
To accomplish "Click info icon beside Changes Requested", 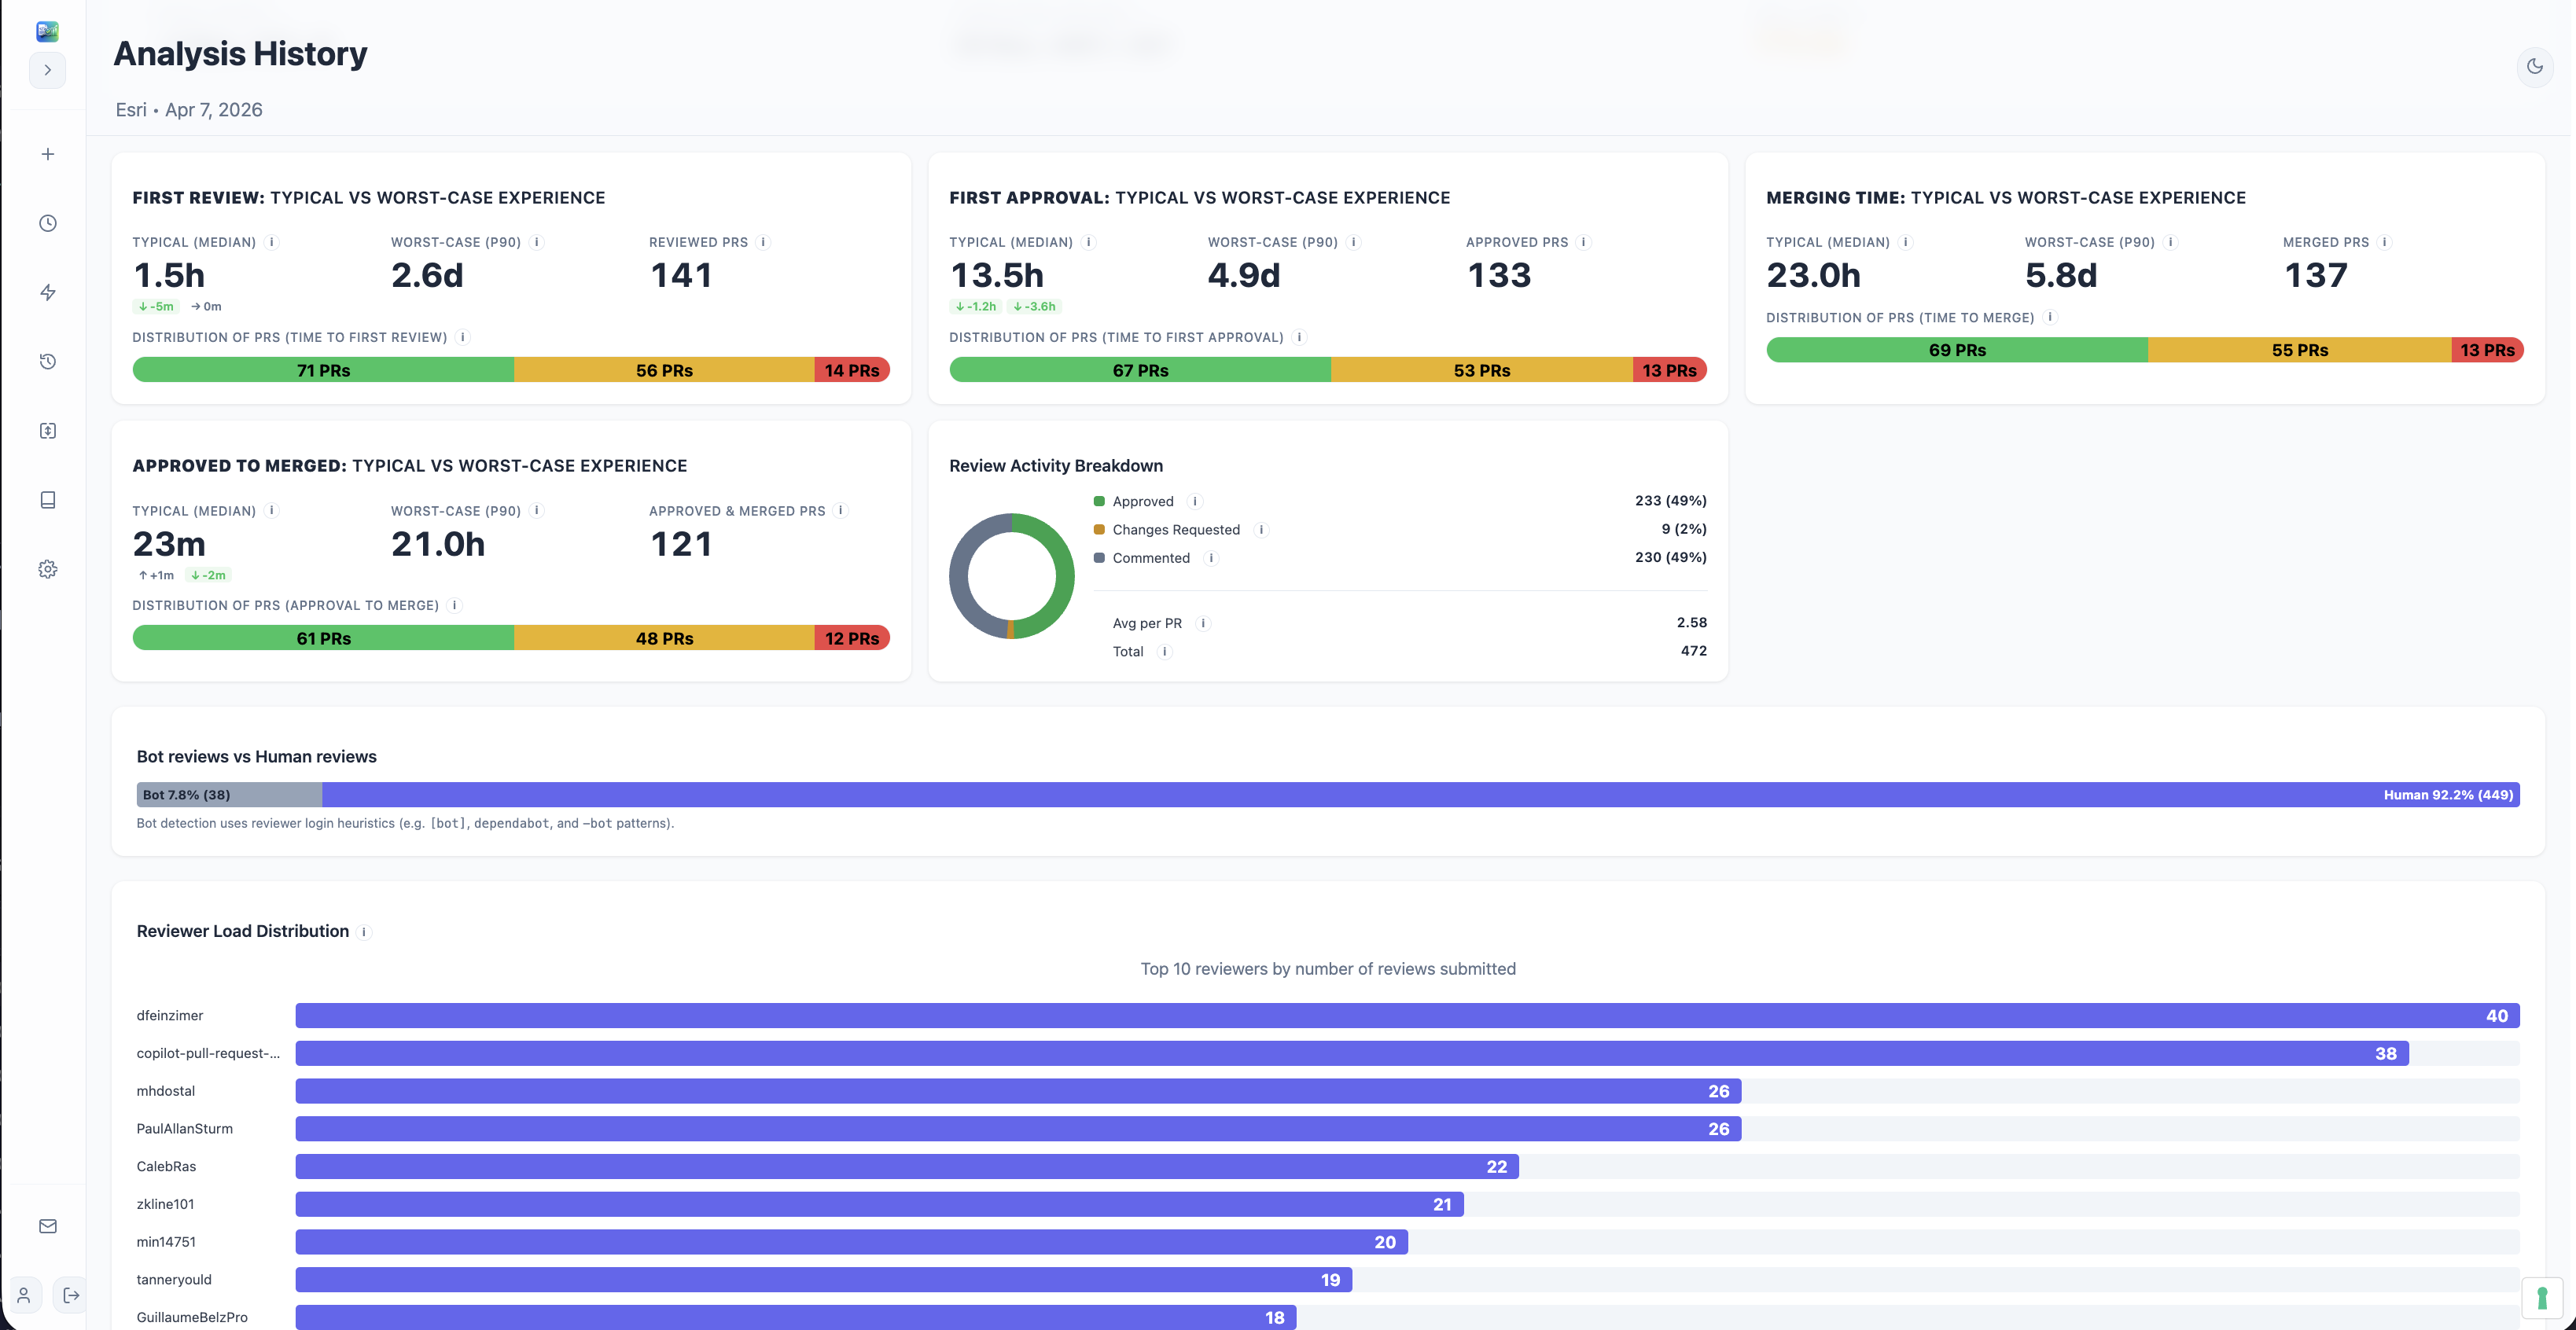I will point(1261,530).
